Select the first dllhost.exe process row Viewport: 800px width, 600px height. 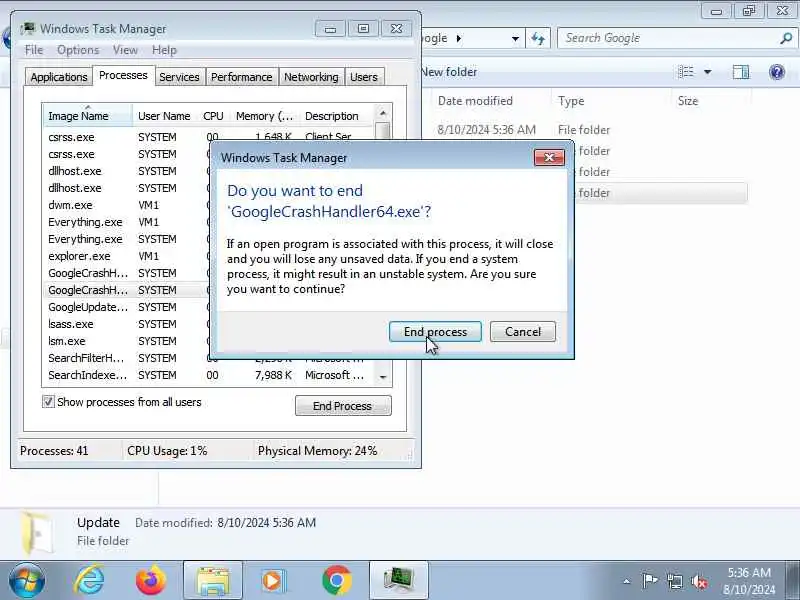[128, 171]
